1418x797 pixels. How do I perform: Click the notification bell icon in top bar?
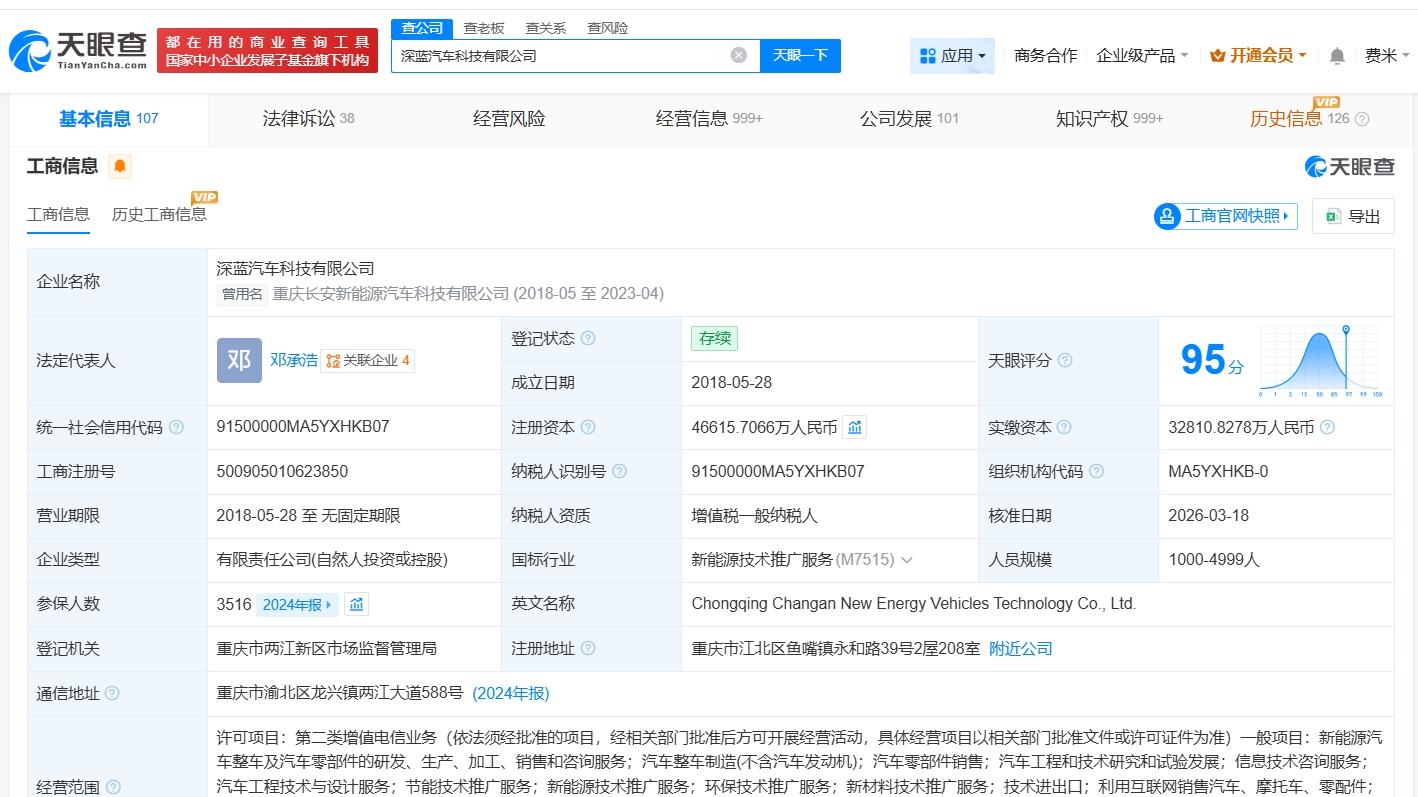pos(1336,56)
